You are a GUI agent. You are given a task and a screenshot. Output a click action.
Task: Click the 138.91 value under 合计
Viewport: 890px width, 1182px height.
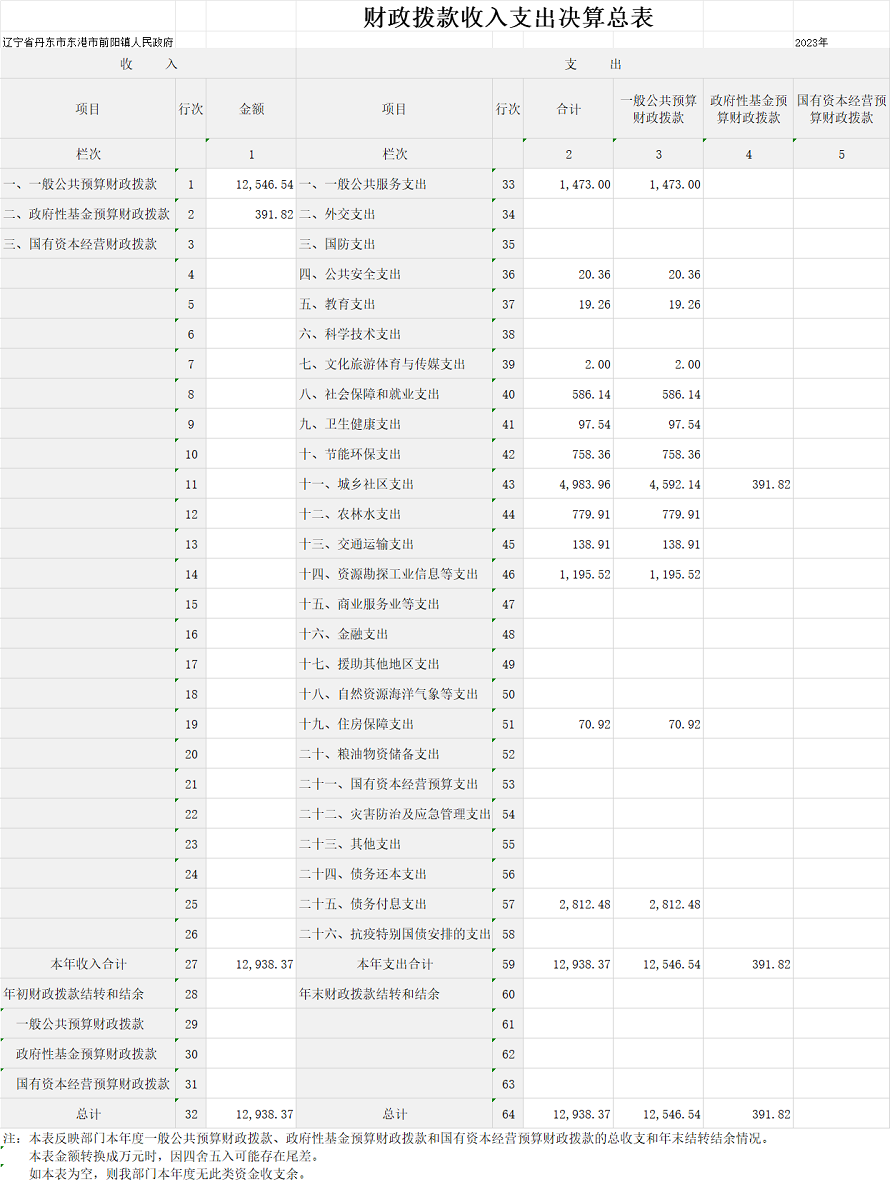pos(592,544)
